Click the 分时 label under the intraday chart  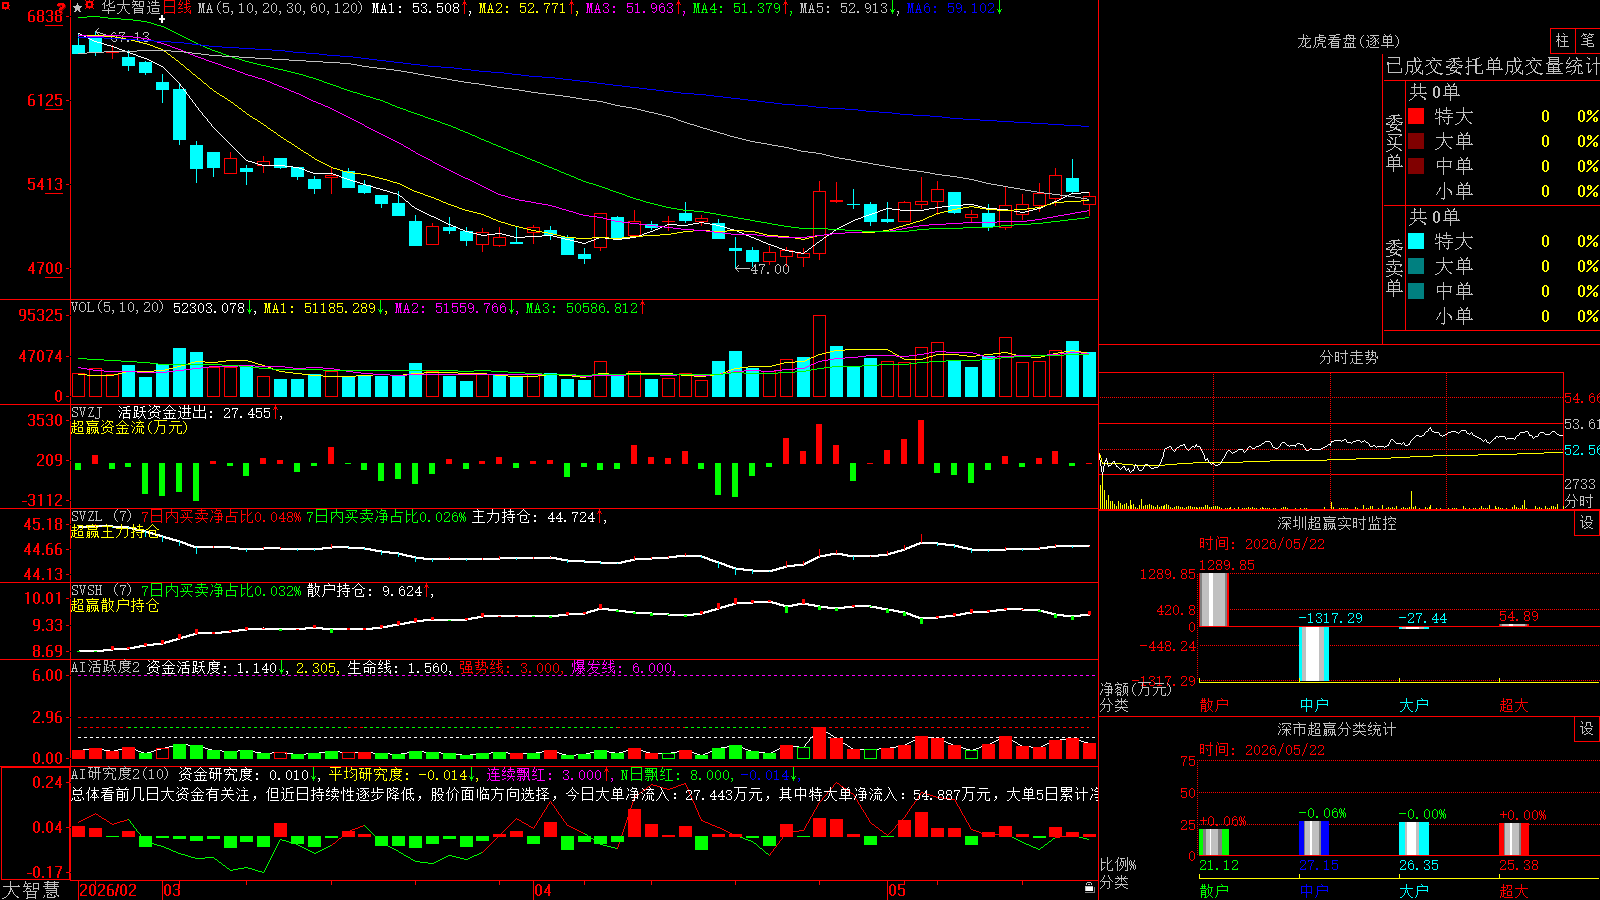[x=1579, y=501]
